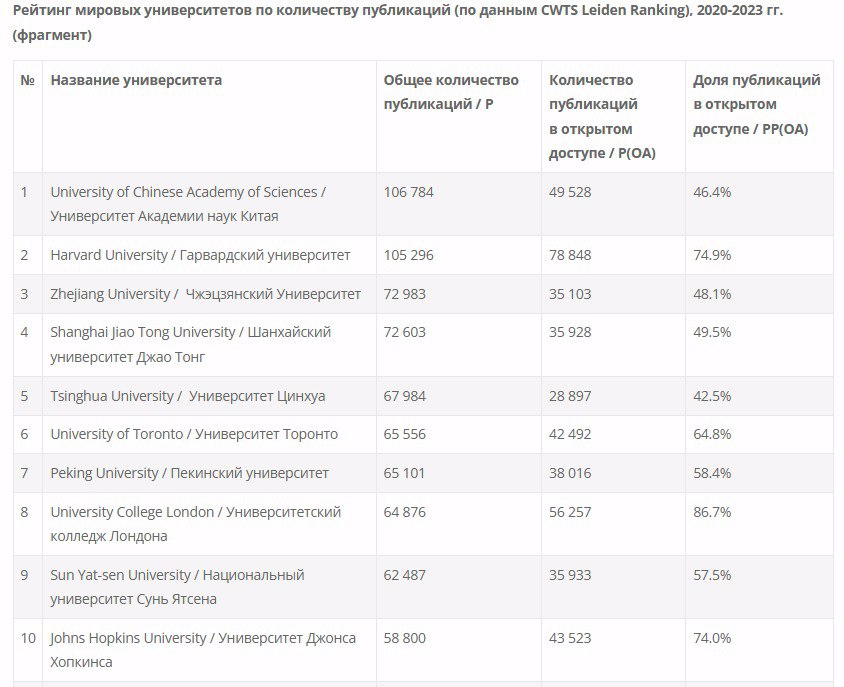Image resolution: width=844 pixels, height=687 pixels.
Task: Select the Tsinghua University name cell
Action: click(187, 396)
